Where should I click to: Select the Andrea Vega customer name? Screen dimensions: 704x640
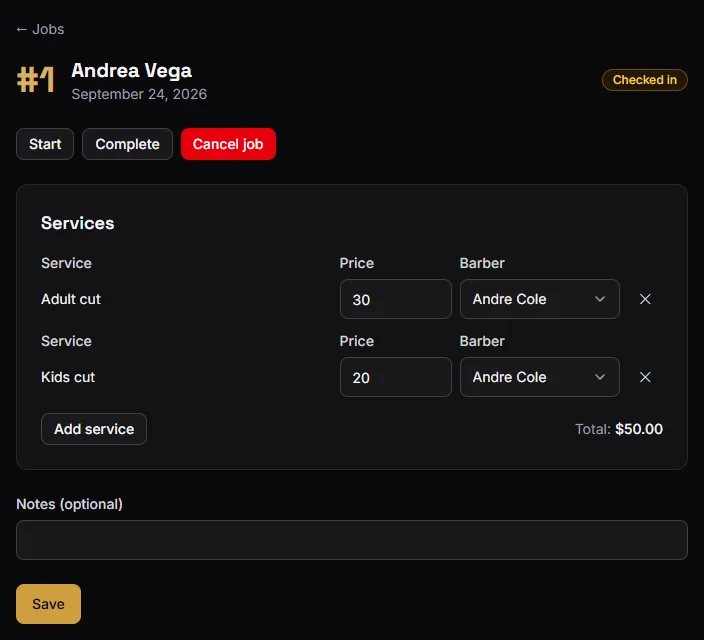(x=132, y=71)
